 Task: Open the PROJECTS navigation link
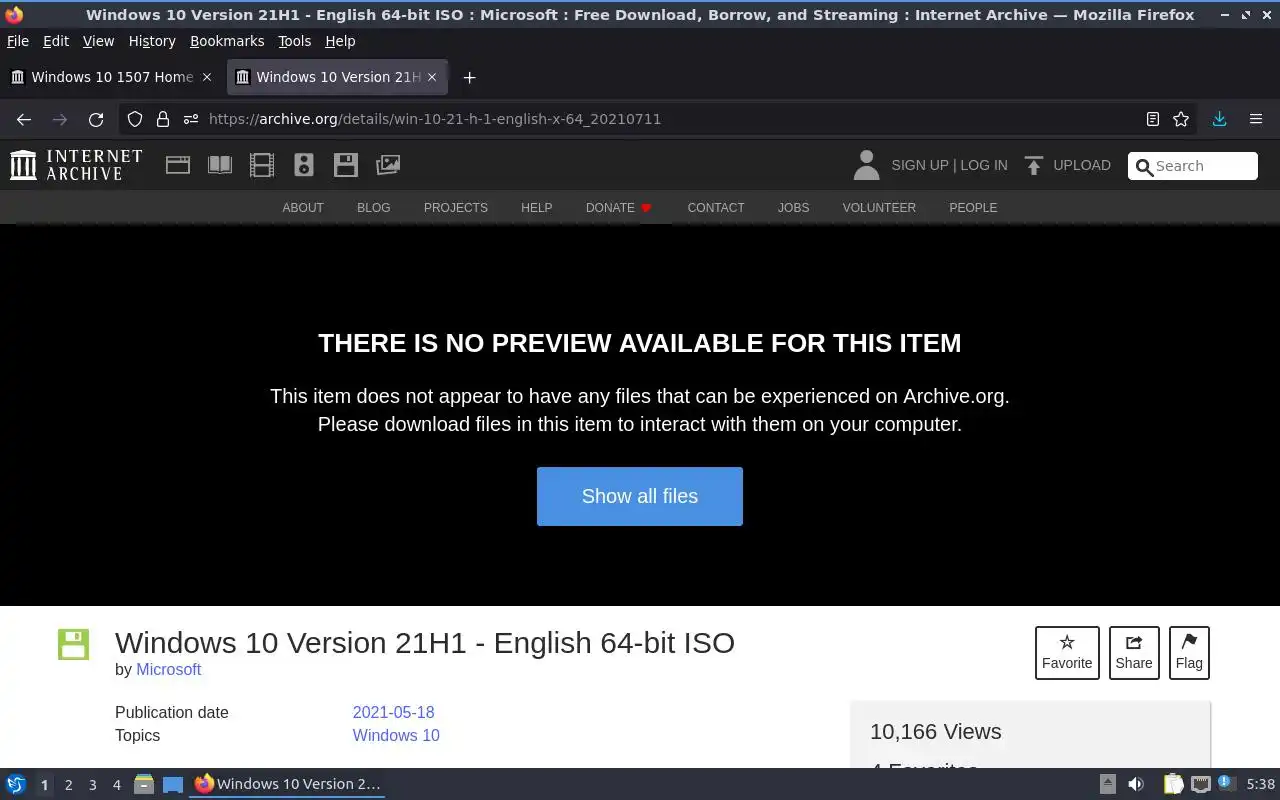coord(456,208)
